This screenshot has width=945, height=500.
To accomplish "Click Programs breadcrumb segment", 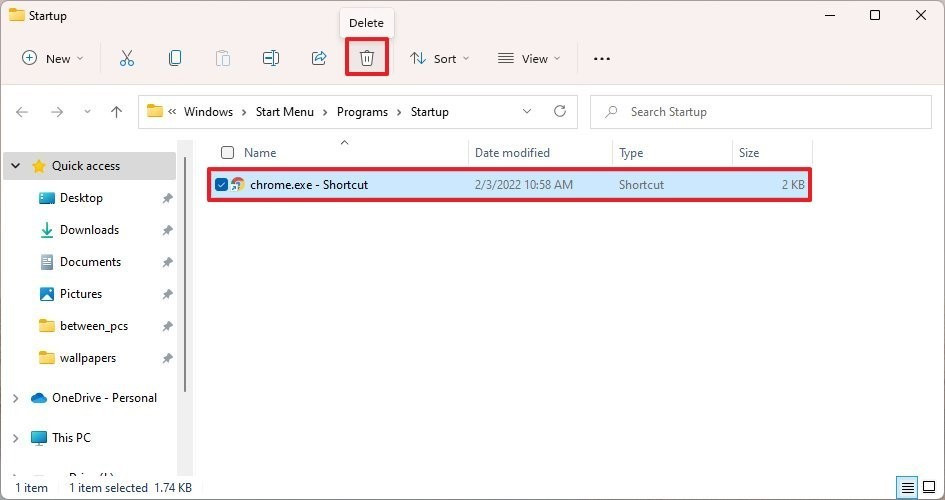I will [362, 112].
